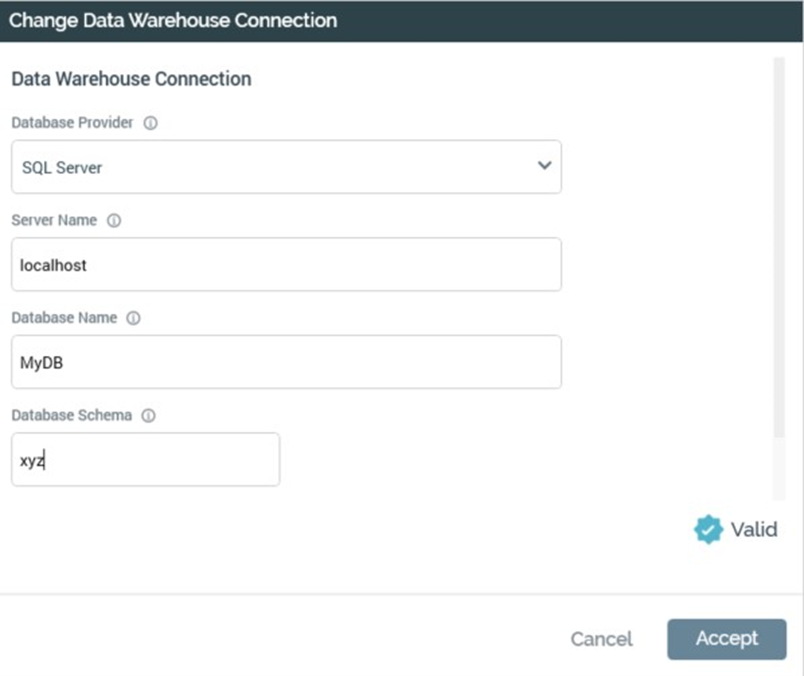Focus the Server Name field containing localhost
This screenshot has height=676, width=804.
click(286, 265)
